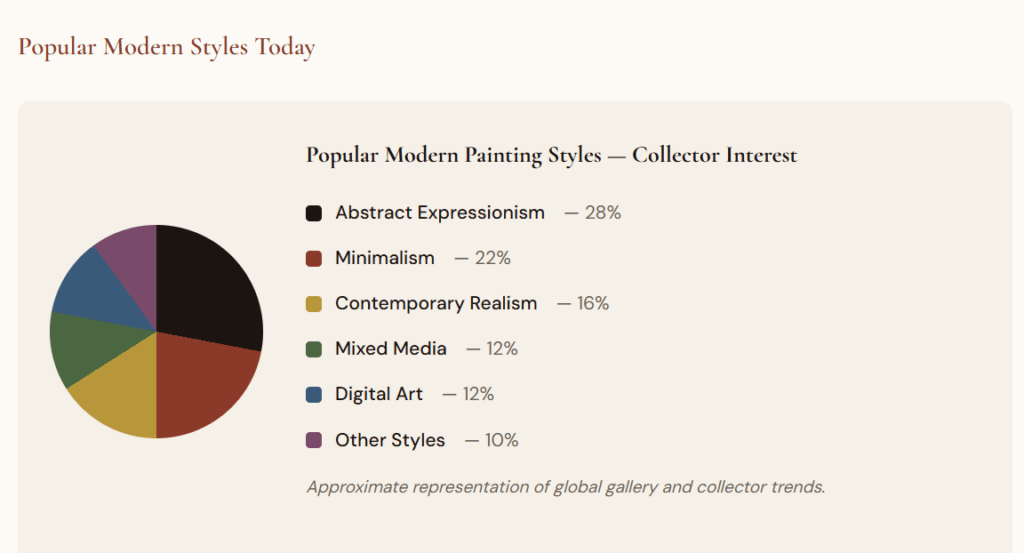Select the Digital Art legend label
Viewport: 1024px width, 553px height.
point(379,394)
